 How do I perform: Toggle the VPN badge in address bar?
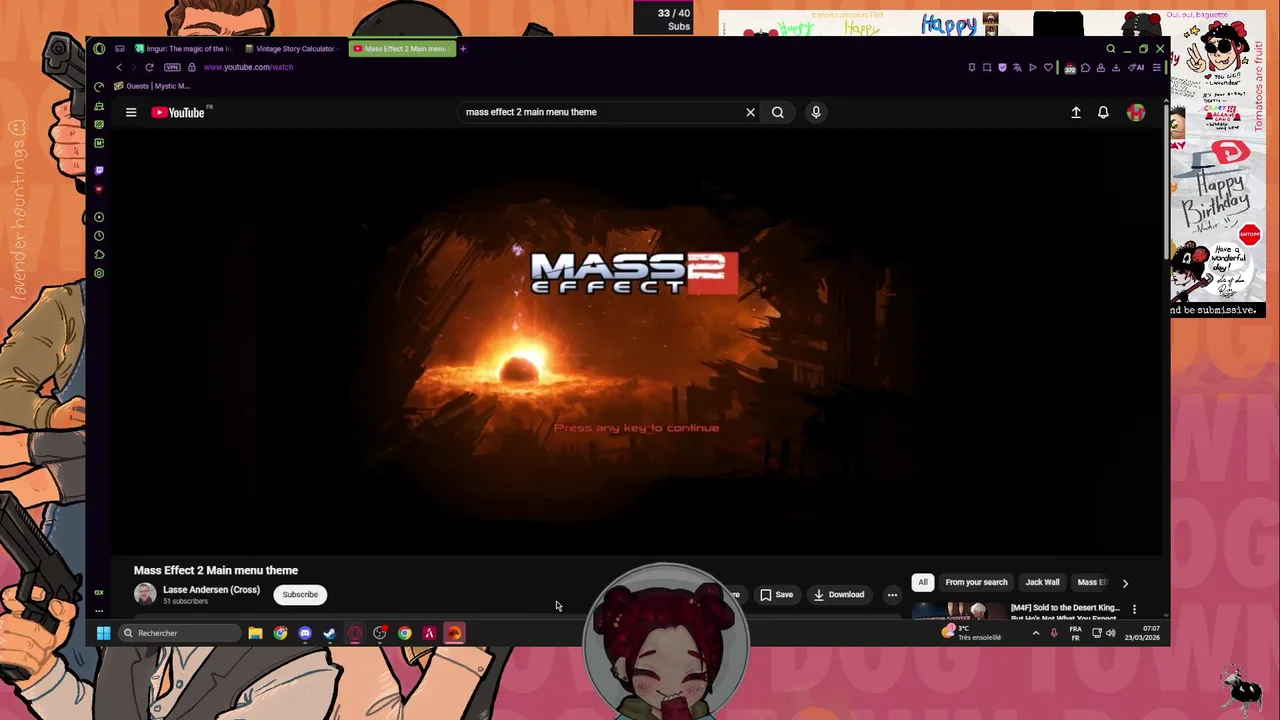point(172,67)
